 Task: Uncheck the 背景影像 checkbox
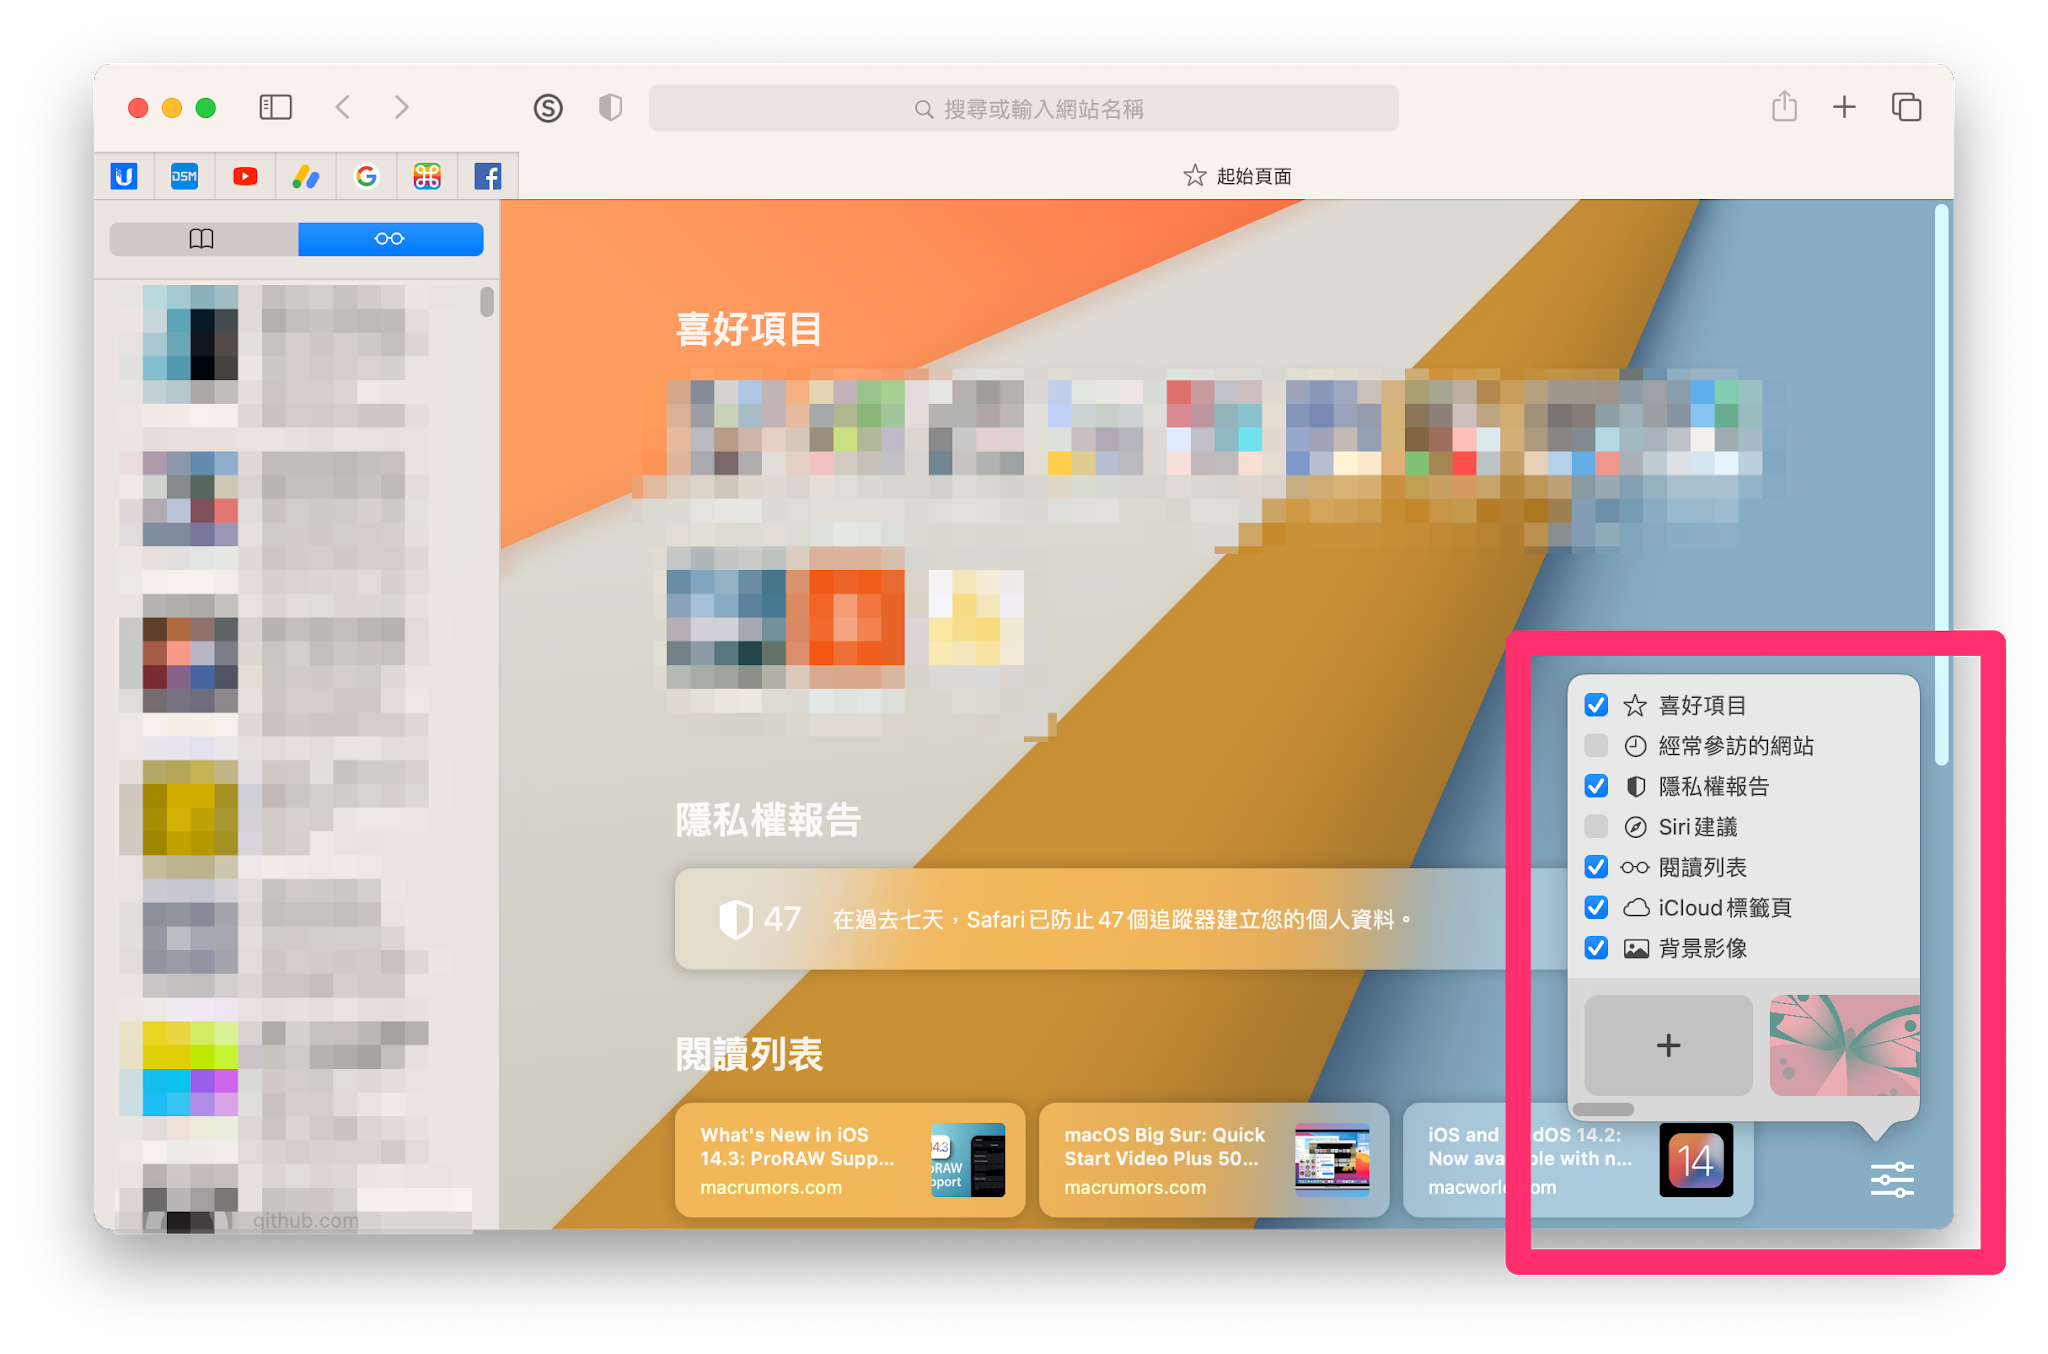1596,948
